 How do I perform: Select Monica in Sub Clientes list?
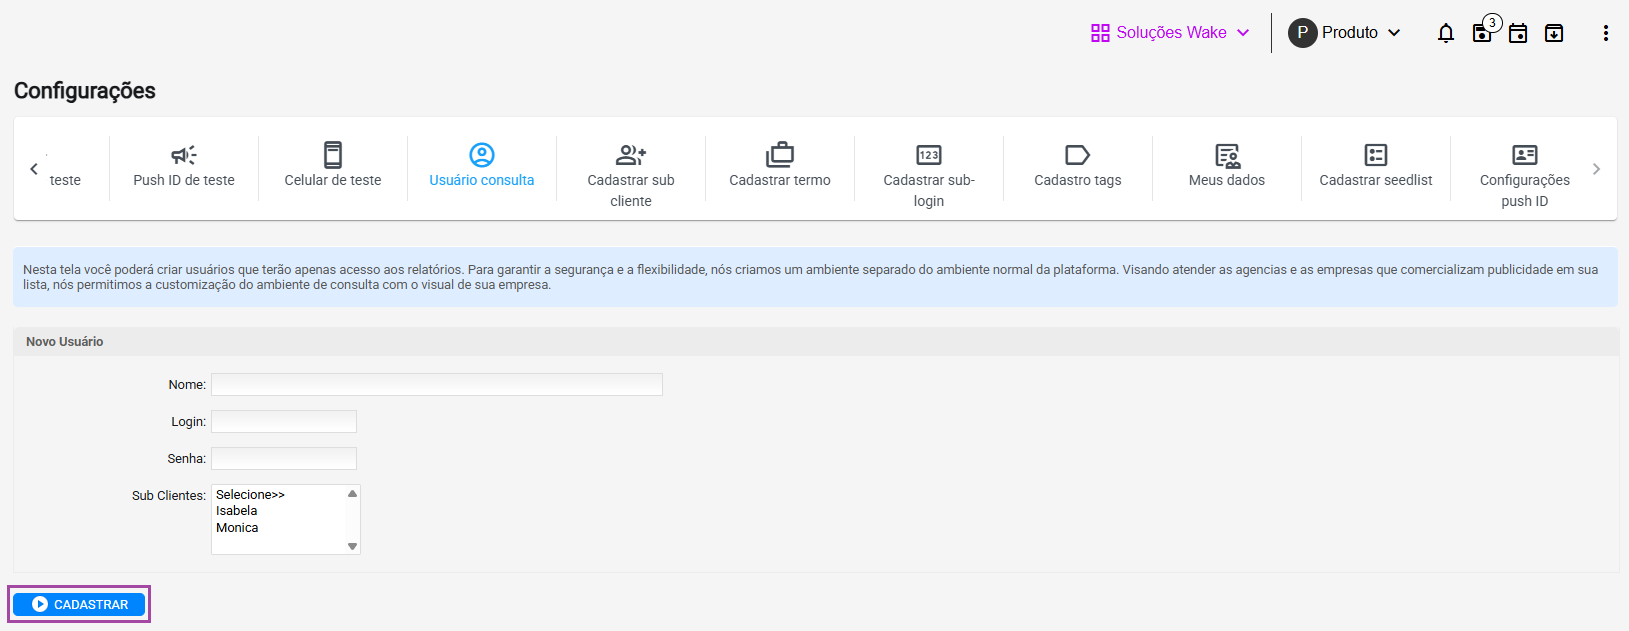(279, 528)
